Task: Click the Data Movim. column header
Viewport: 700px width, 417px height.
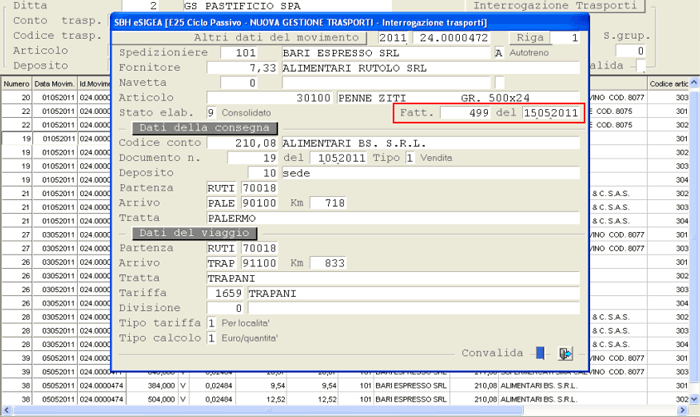Action: [x=50, y=84]
